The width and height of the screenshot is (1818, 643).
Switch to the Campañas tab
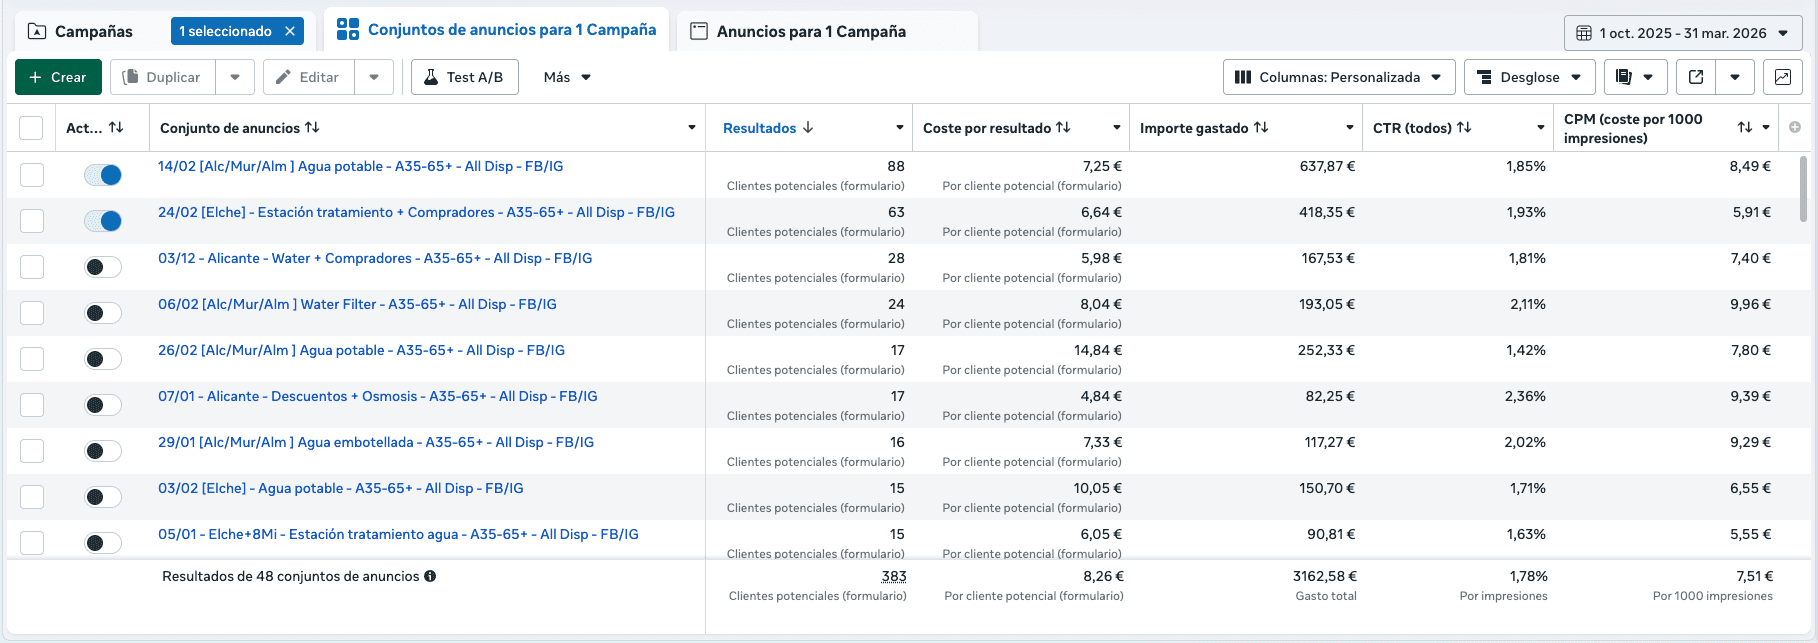(93, 31)
